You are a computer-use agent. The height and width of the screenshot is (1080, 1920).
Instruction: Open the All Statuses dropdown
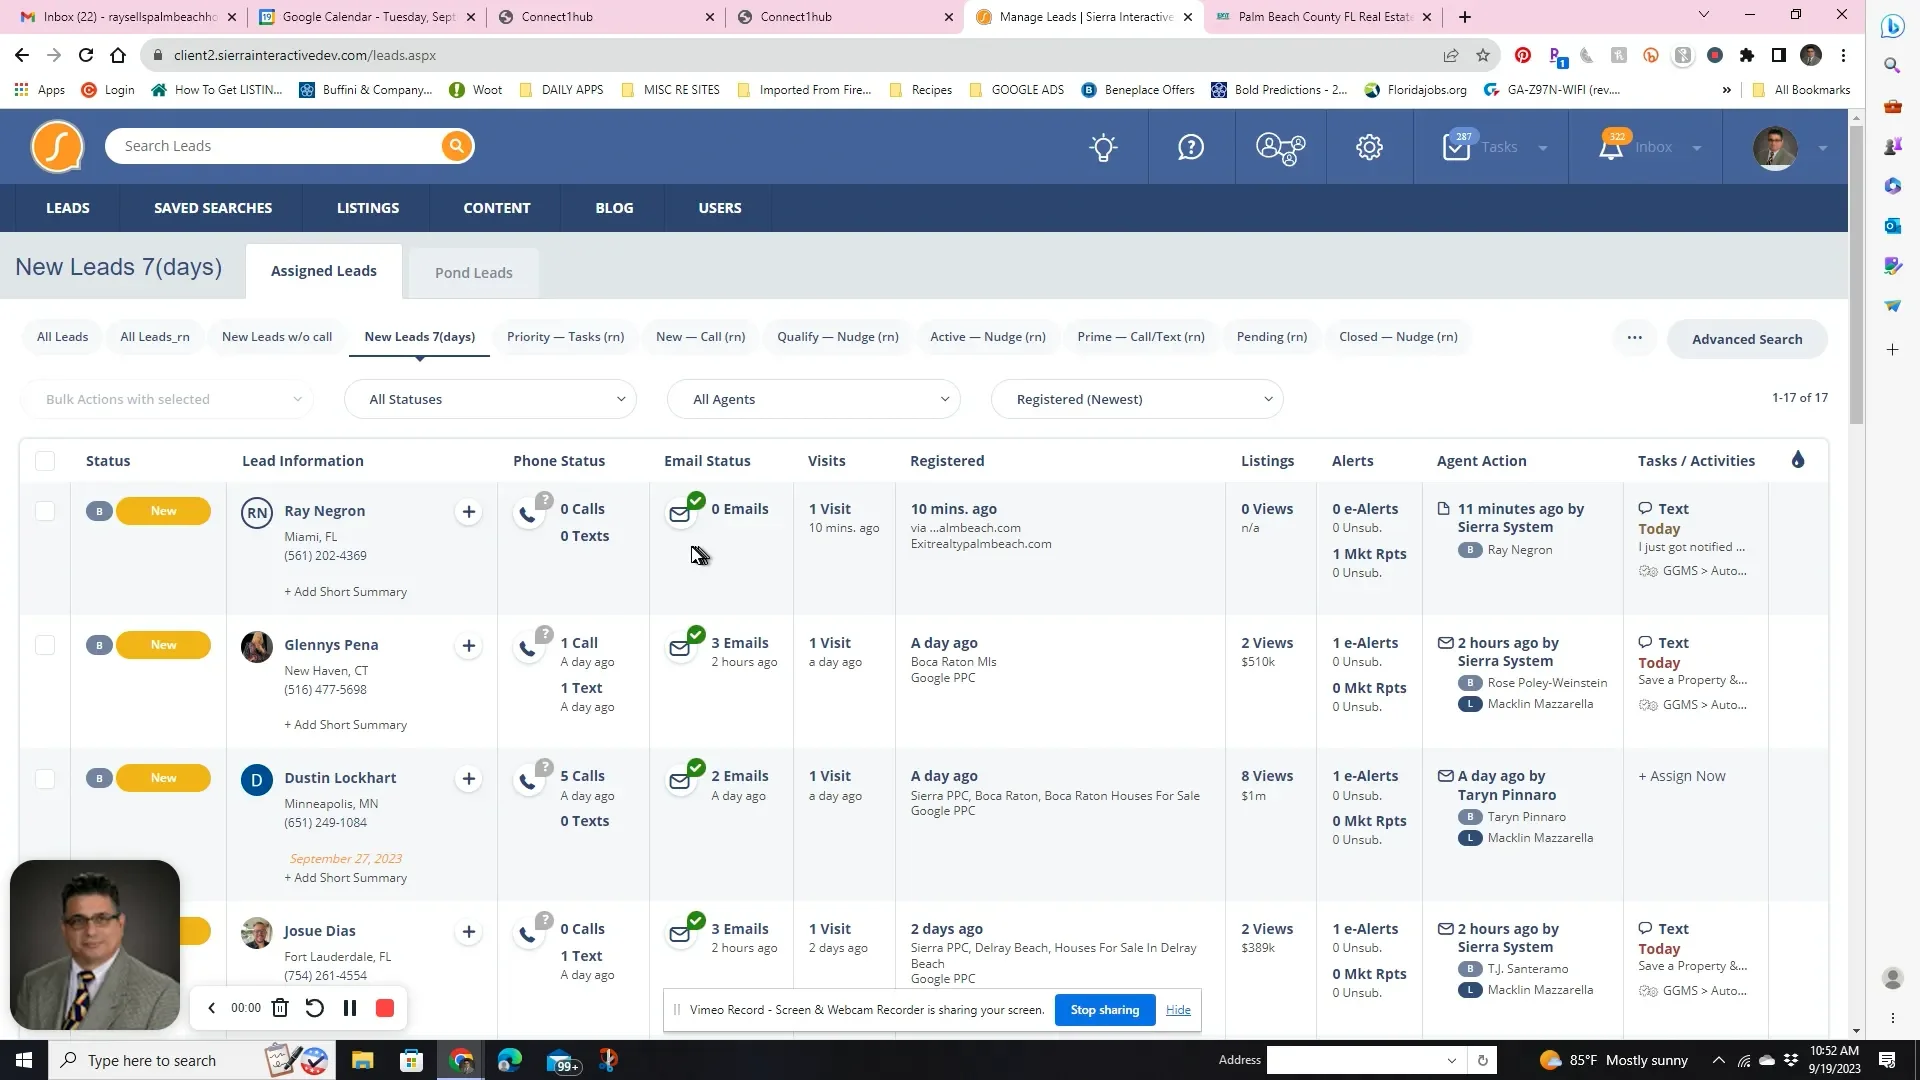490,399
